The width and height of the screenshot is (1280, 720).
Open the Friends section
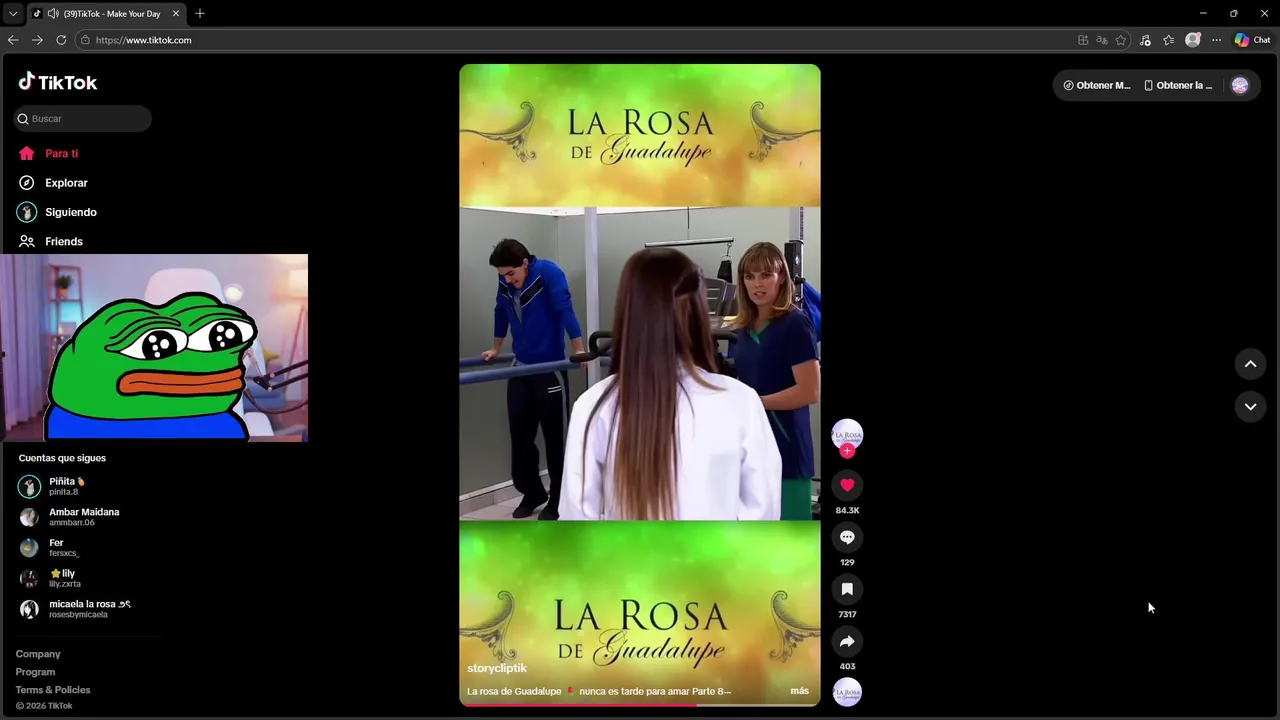point(63,241)
